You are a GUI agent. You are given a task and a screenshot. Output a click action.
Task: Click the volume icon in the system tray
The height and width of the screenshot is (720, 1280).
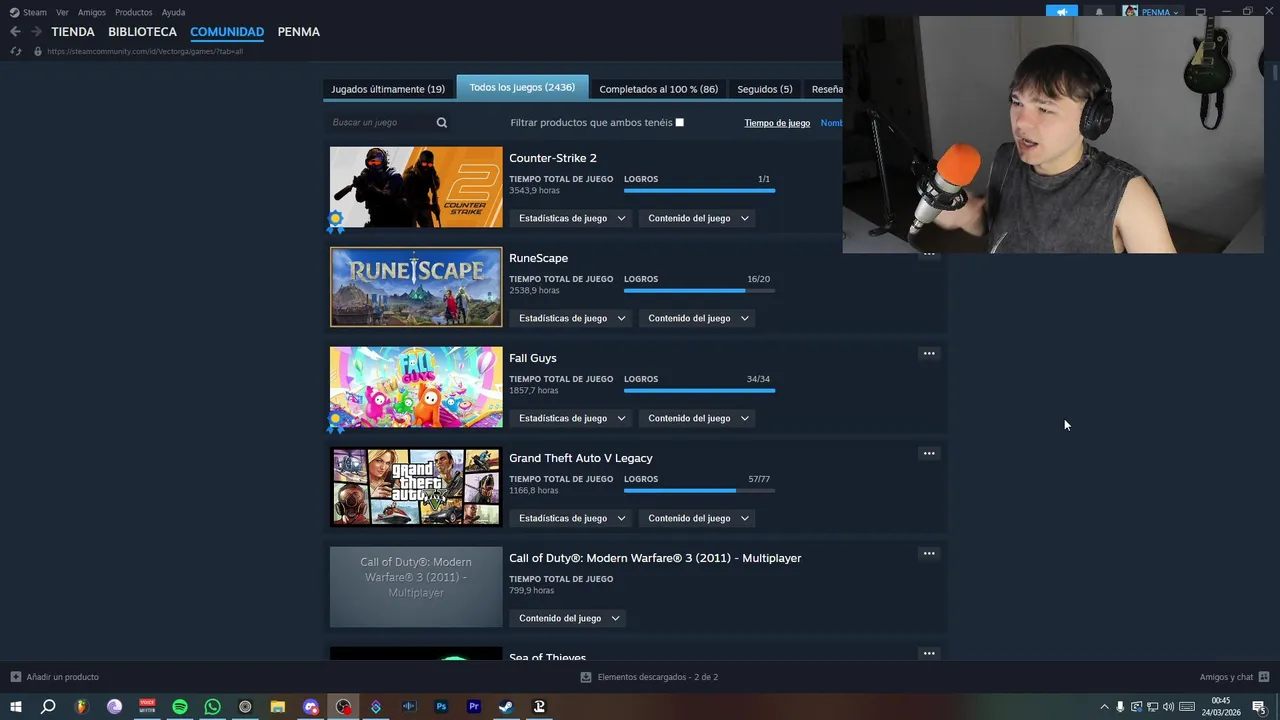pyautogui.click(x=1168, y=707)
